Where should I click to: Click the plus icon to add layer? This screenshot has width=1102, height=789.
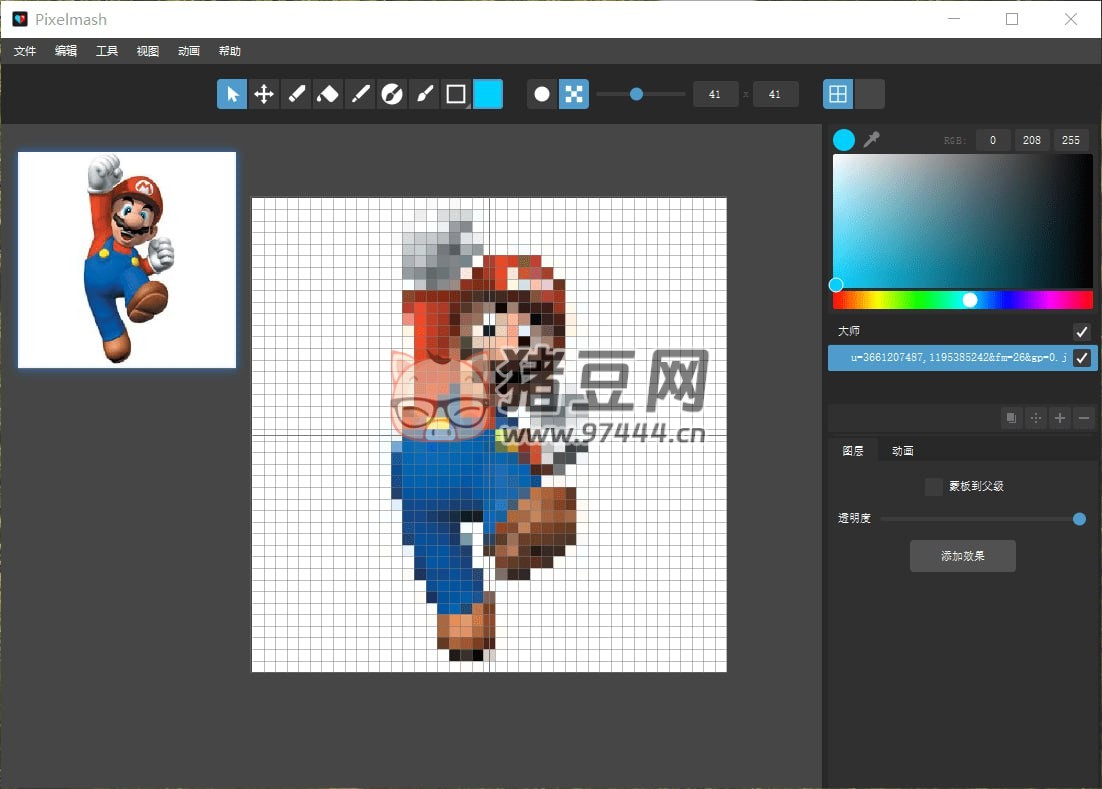coord(1060,418)
